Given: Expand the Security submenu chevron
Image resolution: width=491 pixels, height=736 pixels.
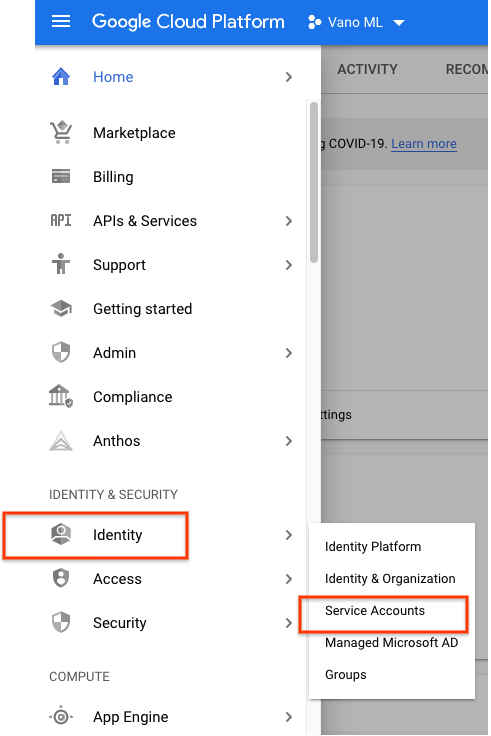Looking at the screenshot, I should (x=289, y=623).
